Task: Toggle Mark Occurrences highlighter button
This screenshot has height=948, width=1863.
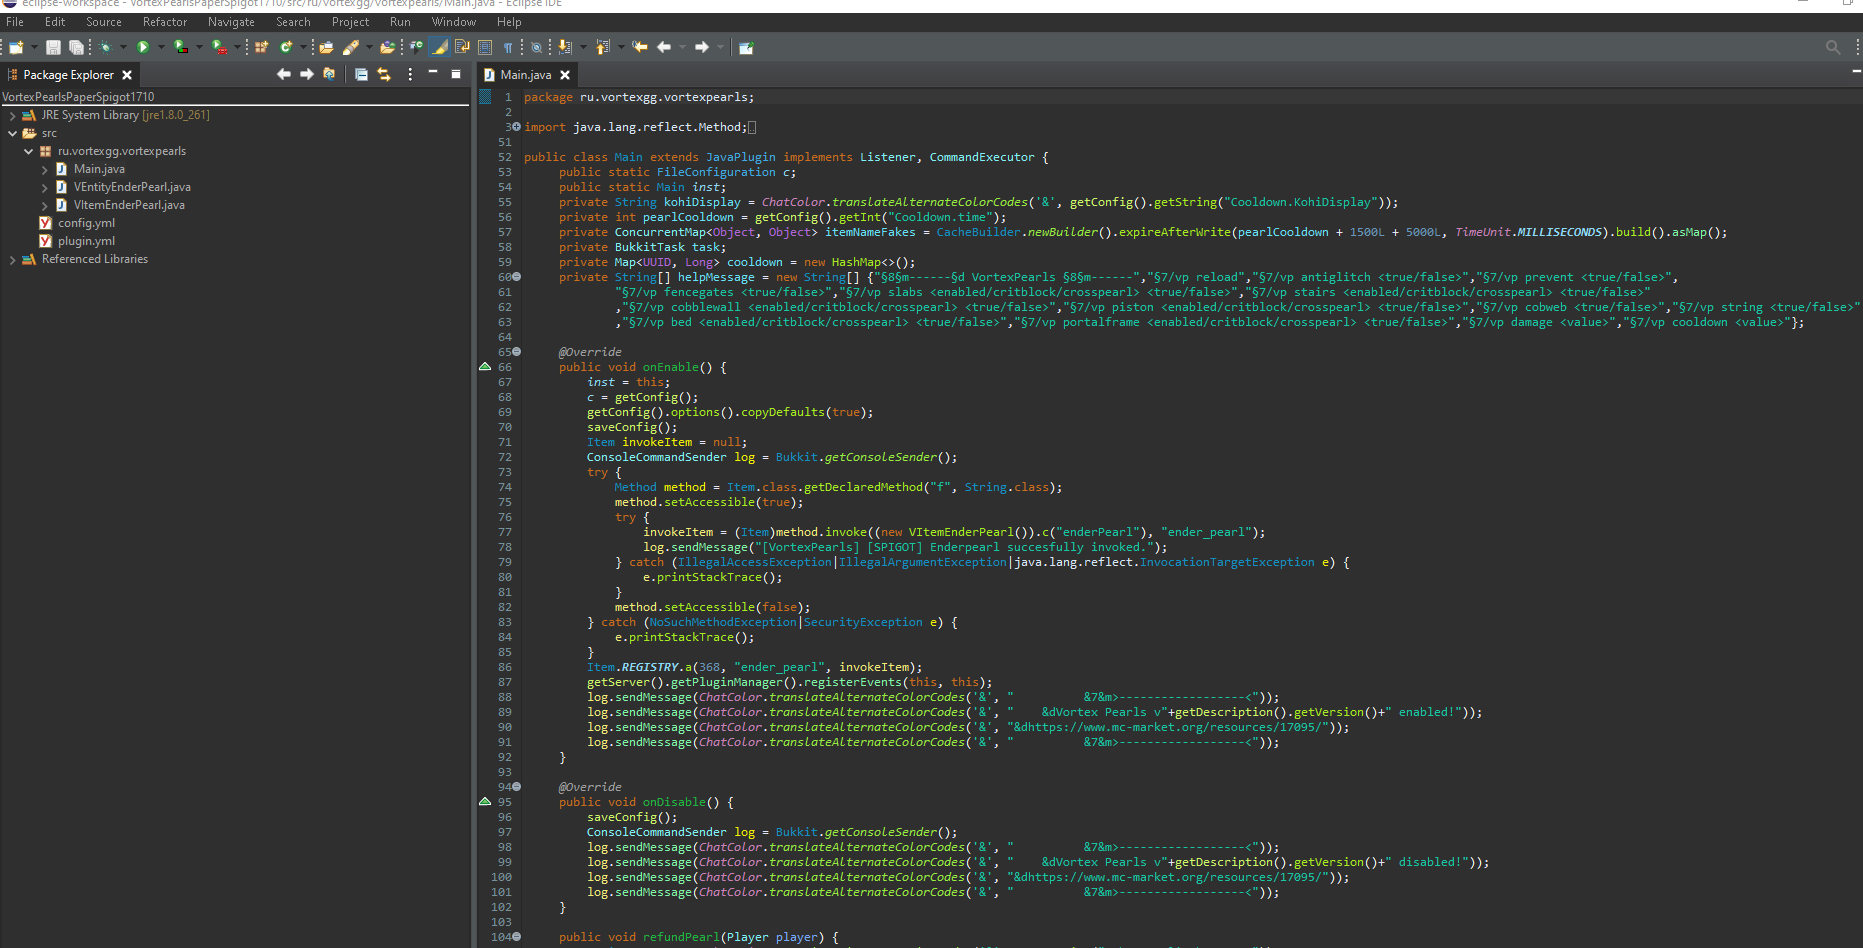Action: click(440, 47)
